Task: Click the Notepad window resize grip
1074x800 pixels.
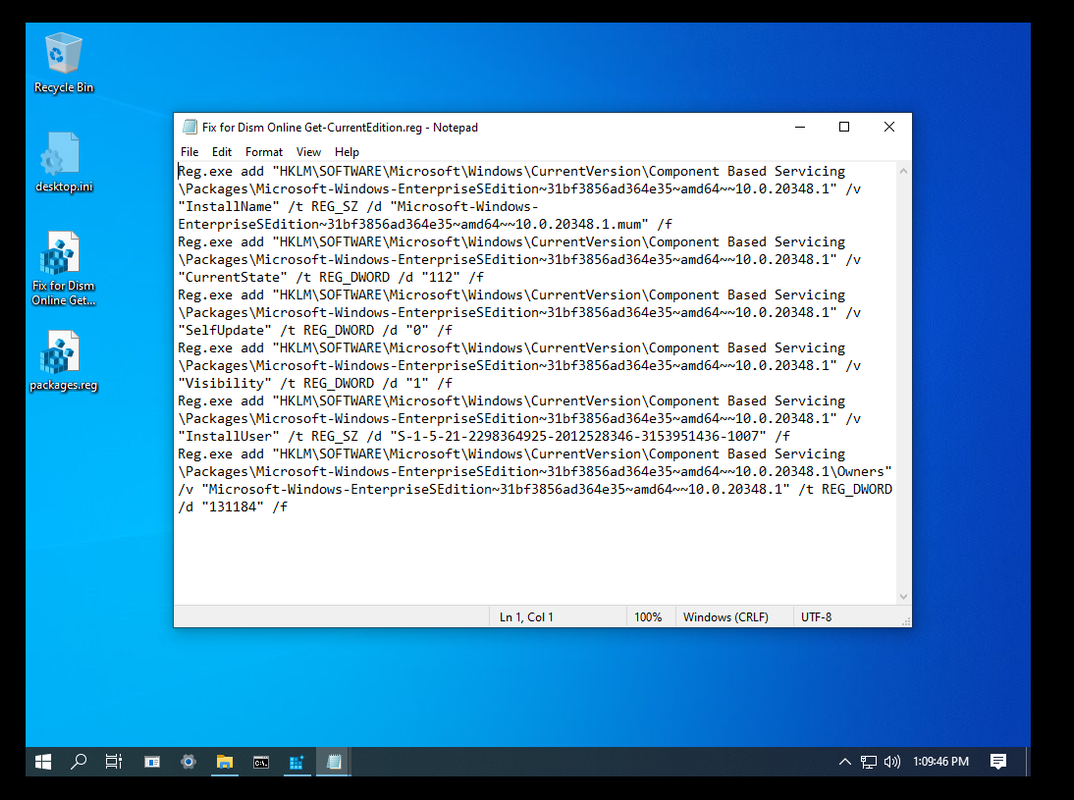Action: tap(906, 621)
